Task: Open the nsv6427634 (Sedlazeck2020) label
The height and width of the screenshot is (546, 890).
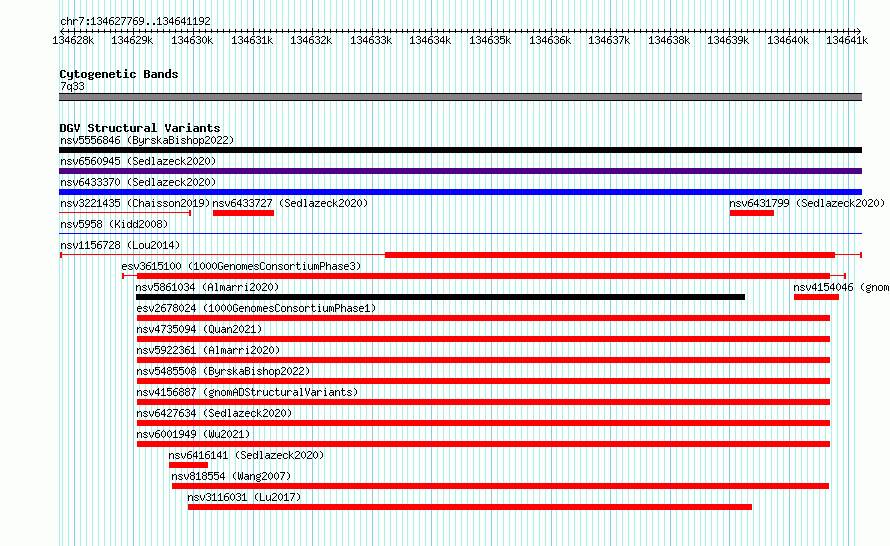Action: click(x=214, y=413)
